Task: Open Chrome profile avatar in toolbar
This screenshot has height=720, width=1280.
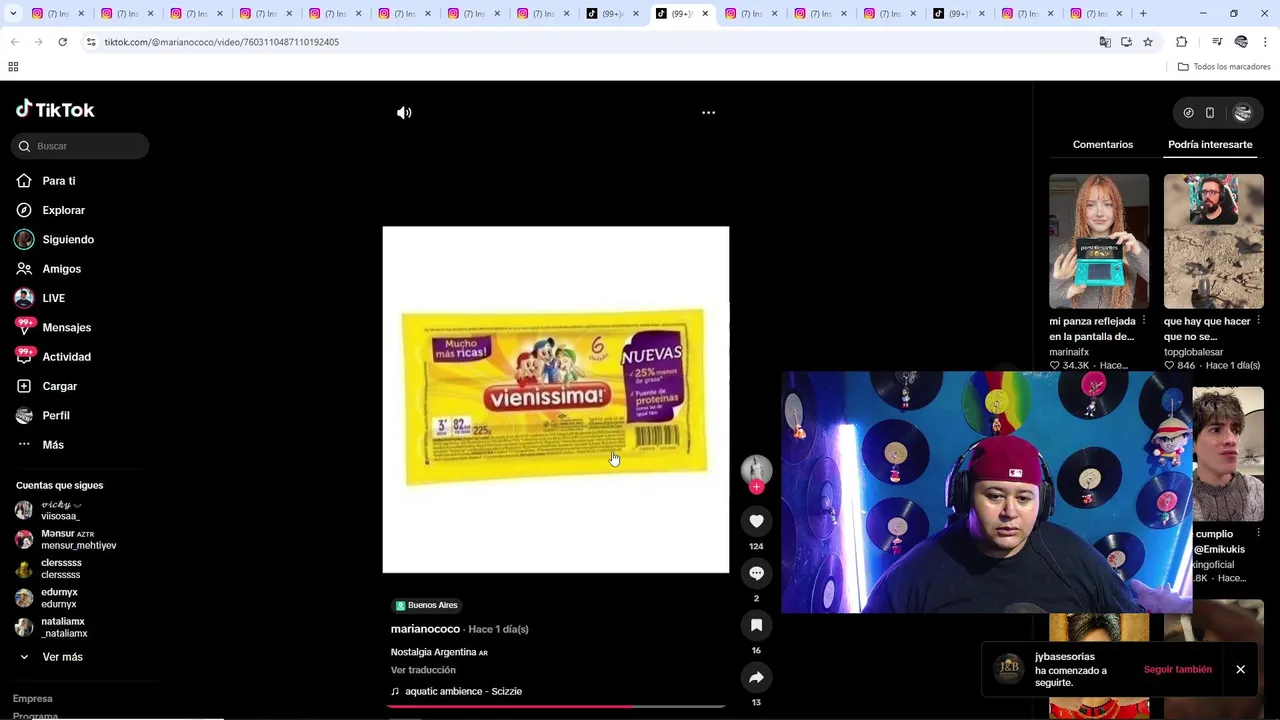Action: pos(1241,42)
